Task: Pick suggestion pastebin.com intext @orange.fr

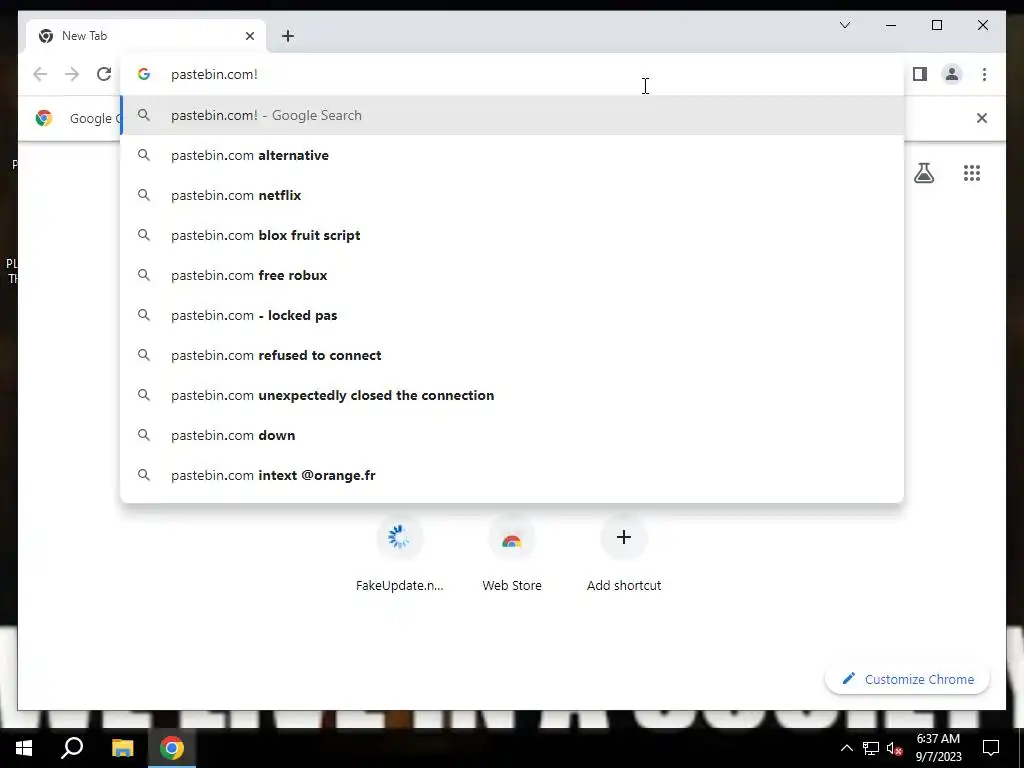Action: (513, 475)
